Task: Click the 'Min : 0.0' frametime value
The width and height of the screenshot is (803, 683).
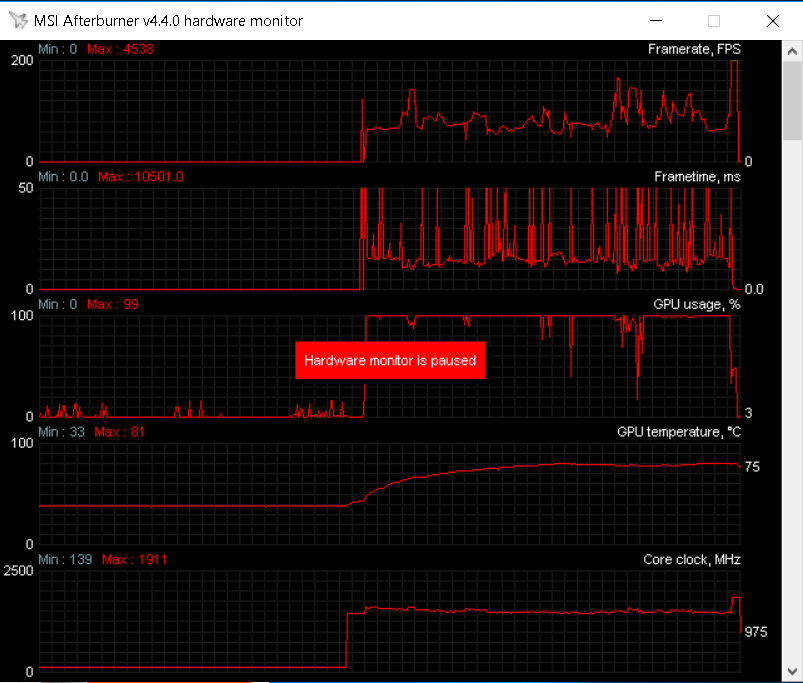Action: [x=63, y=177]
